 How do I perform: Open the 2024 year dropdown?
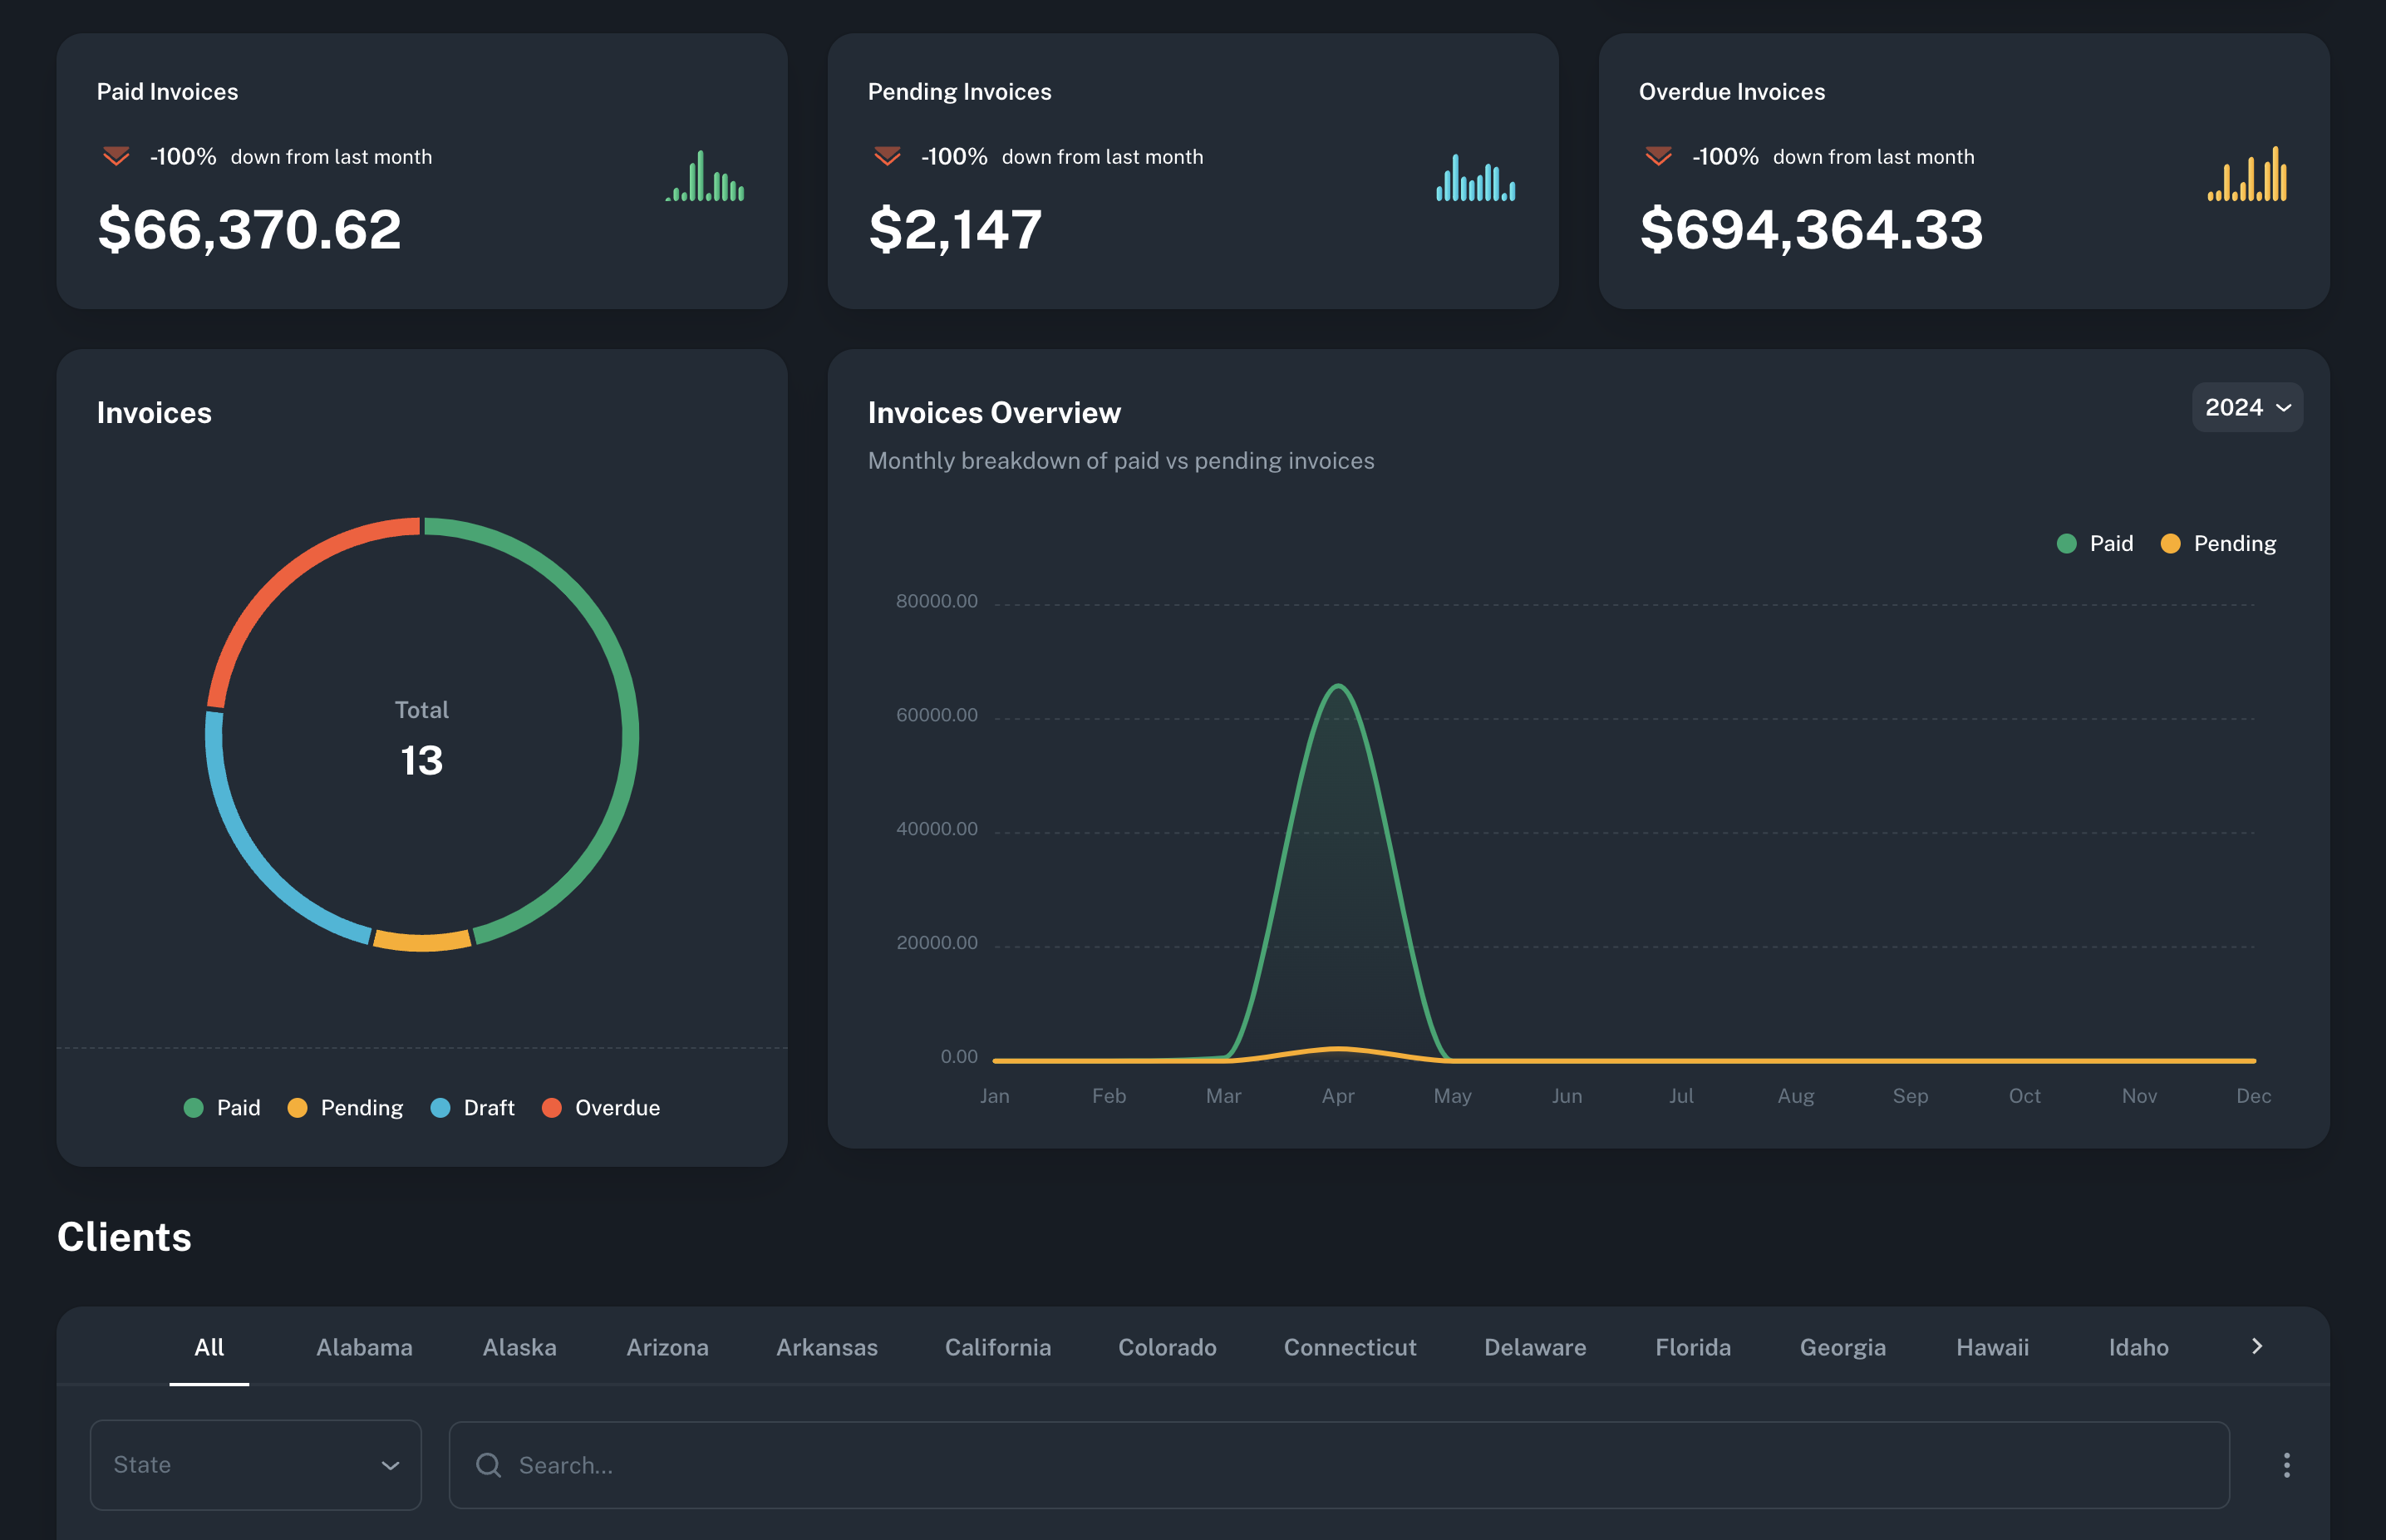(x=2246, y=408)
